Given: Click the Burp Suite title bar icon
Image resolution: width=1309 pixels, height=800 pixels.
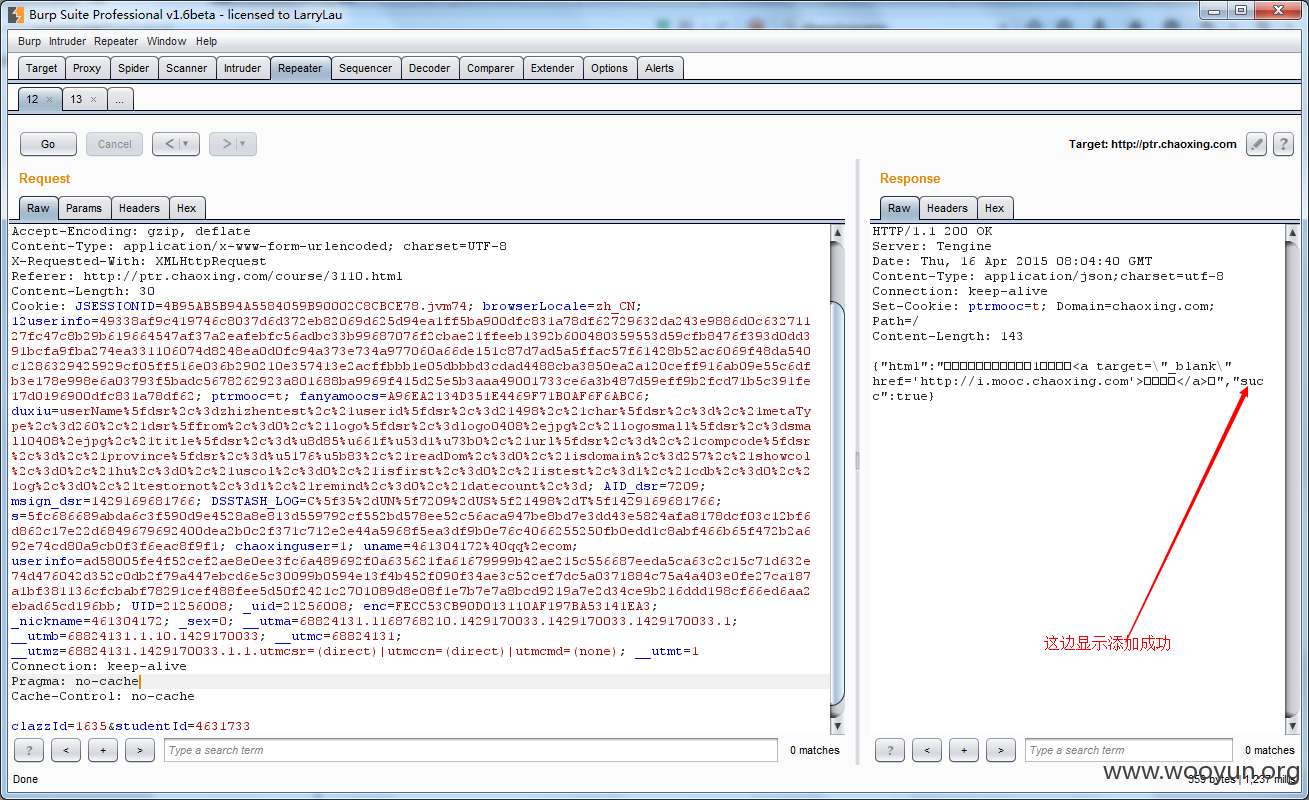Looking at the screenshot, I should [17, 14].
